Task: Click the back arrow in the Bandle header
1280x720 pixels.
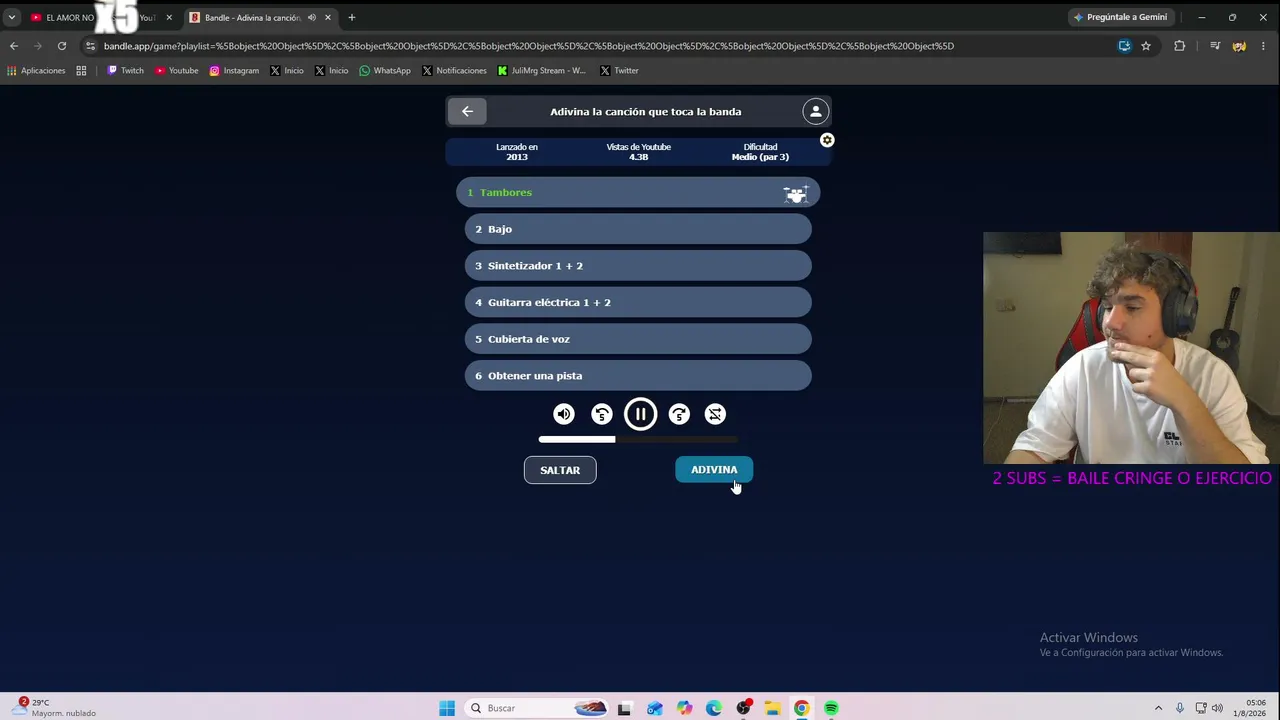Action: coord(467,112)
